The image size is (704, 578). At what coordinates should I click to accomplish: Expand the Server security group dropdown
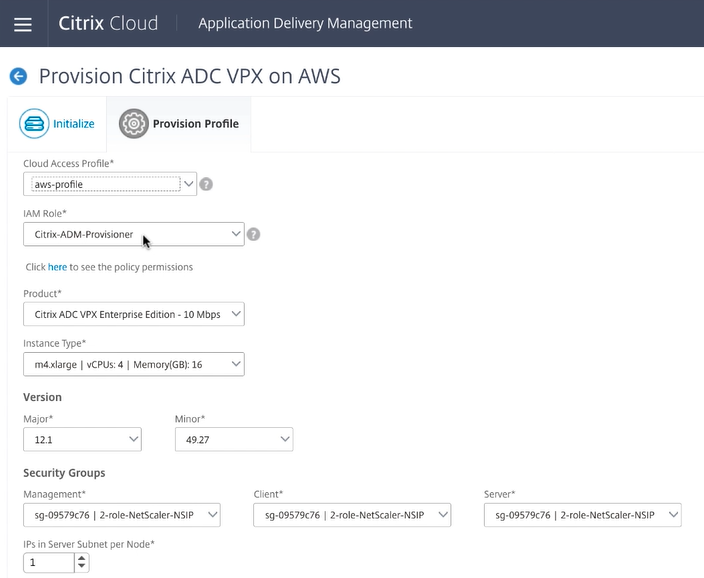coord(582,515)
